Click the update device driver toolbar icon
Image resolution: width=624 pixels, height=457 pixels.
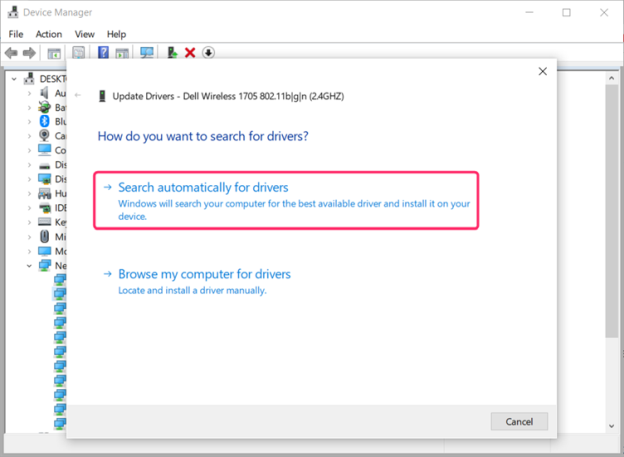172,53
